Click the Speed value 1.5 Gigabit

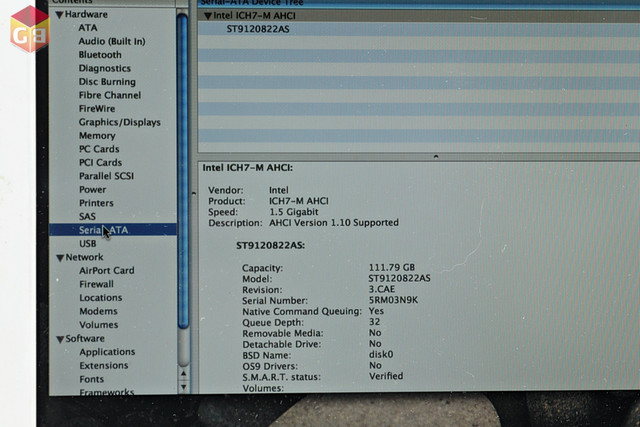pos(294,212)
